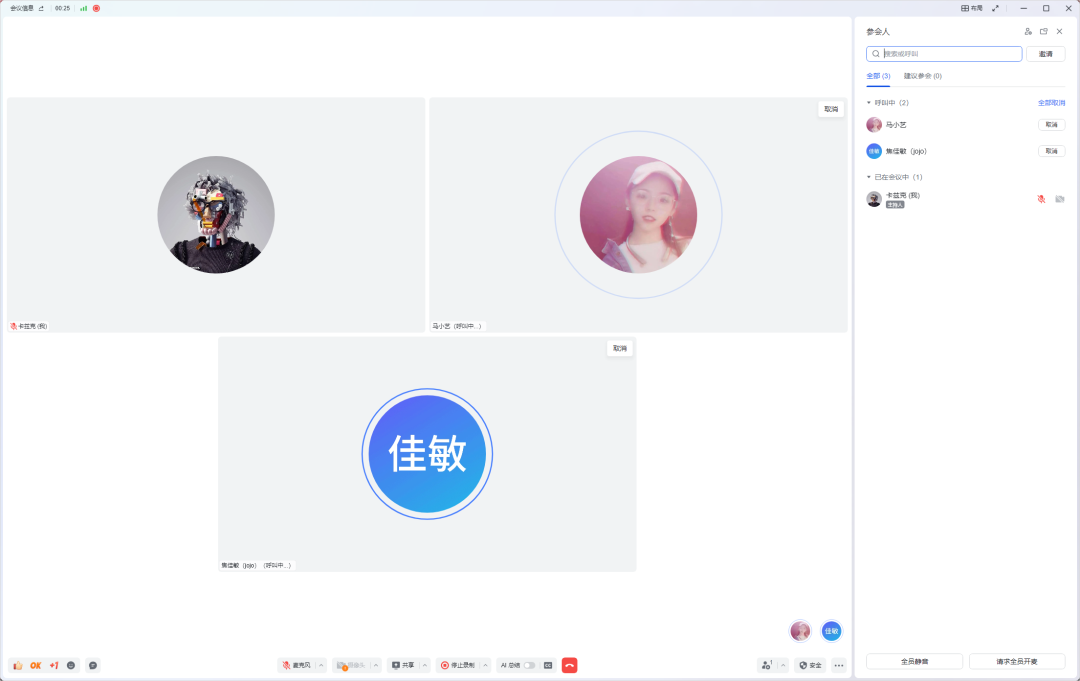This screenshot has width=1080, height=681.
Task: Cancel the call to 马小艺 with 取消
Action: click(1051, 124)
